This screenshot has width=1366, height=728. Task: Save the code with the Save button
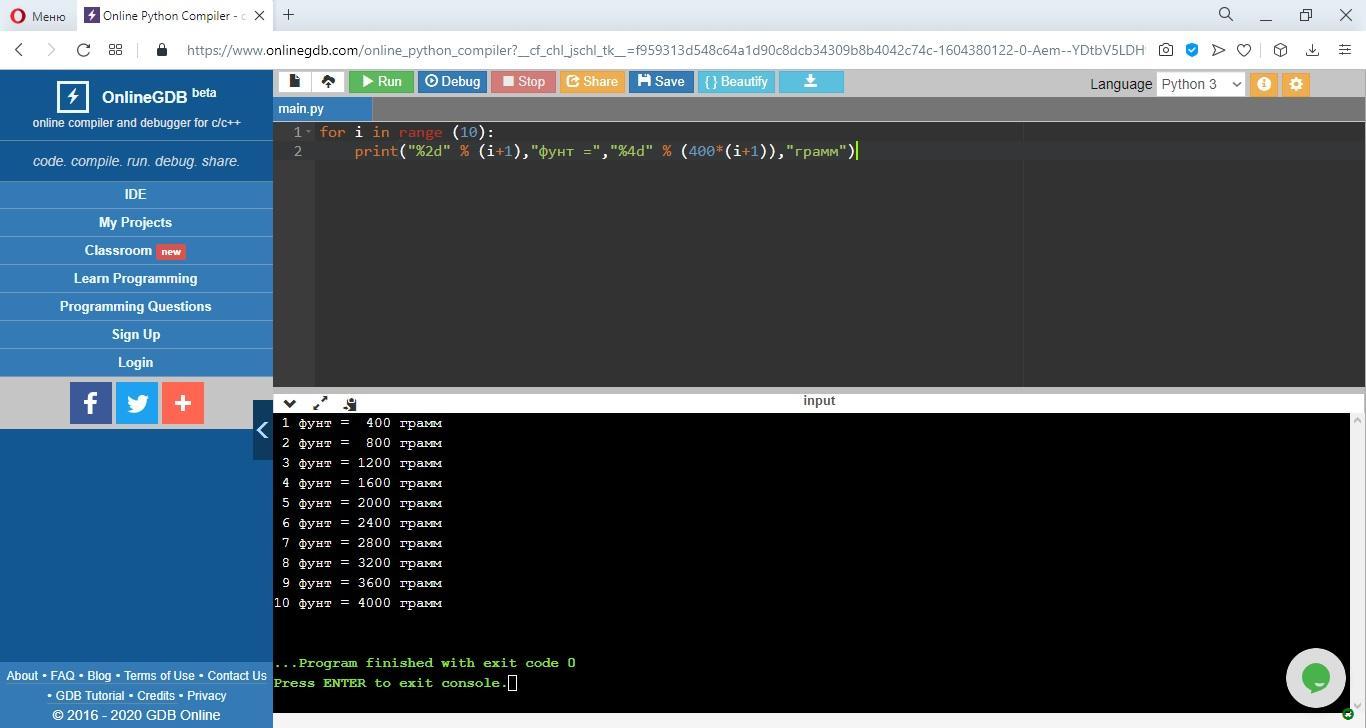coord(661,82)
